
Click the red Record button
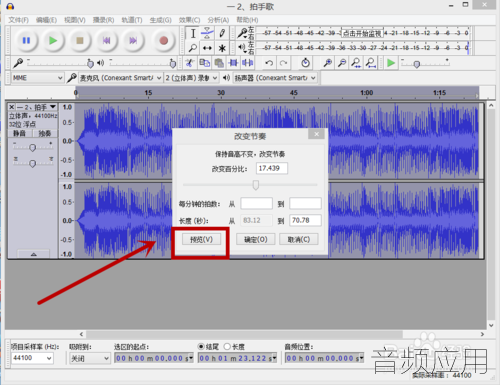163,41
